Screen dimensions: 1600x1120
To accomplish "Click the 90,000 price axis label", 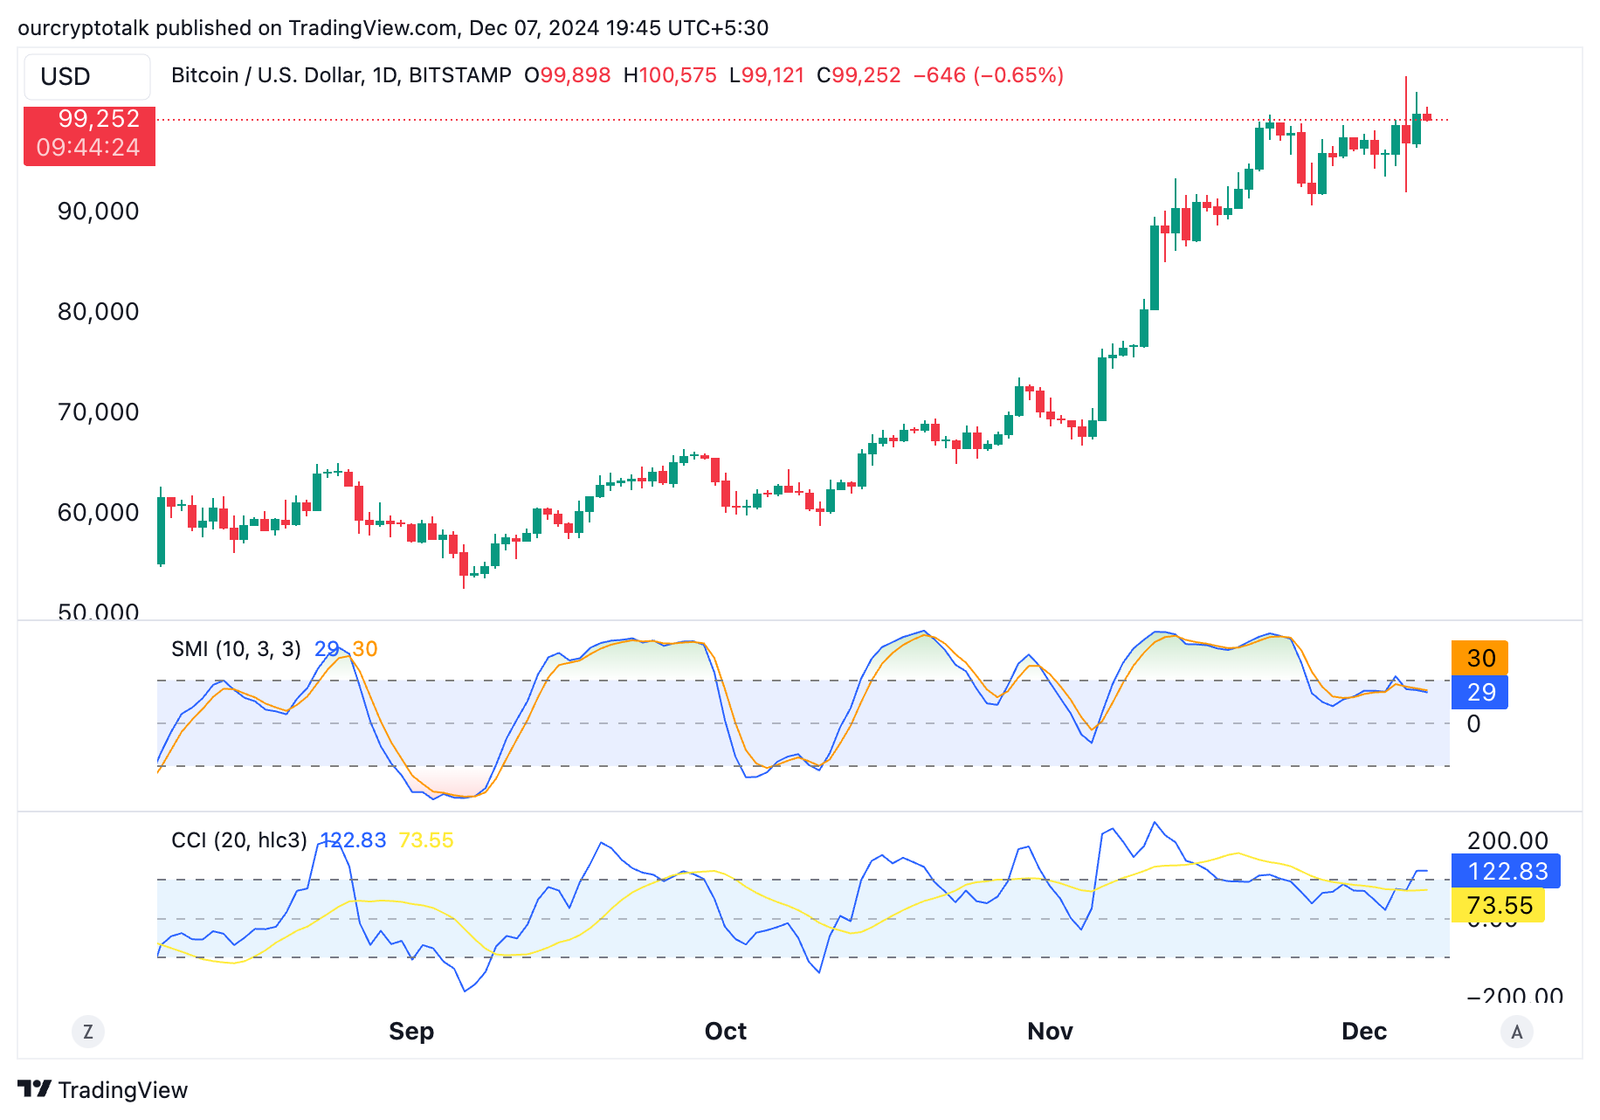I will 98,211.
